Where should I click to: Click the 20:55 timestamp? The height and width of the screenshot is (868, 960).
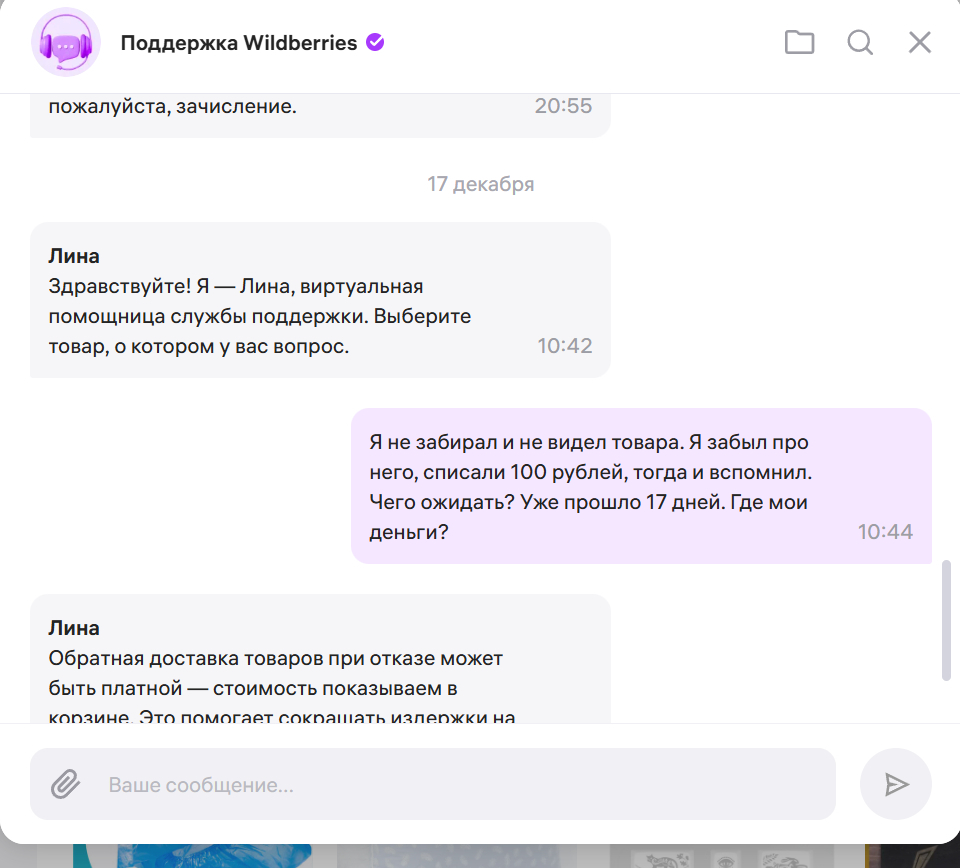[563, 106]
